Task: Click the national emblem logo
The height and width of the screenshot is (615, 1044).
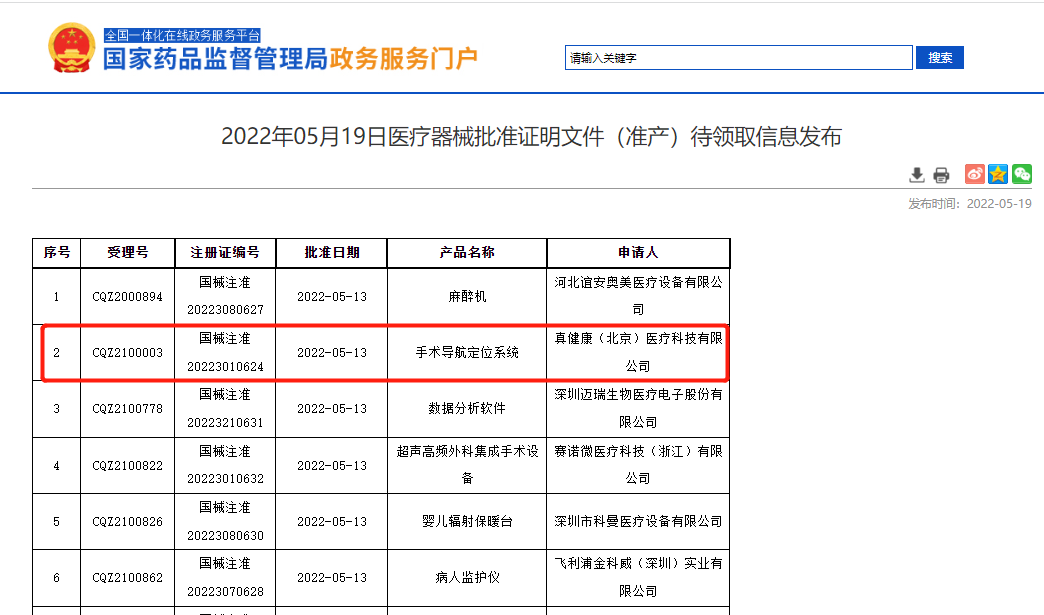Action: tap(71, 48)
